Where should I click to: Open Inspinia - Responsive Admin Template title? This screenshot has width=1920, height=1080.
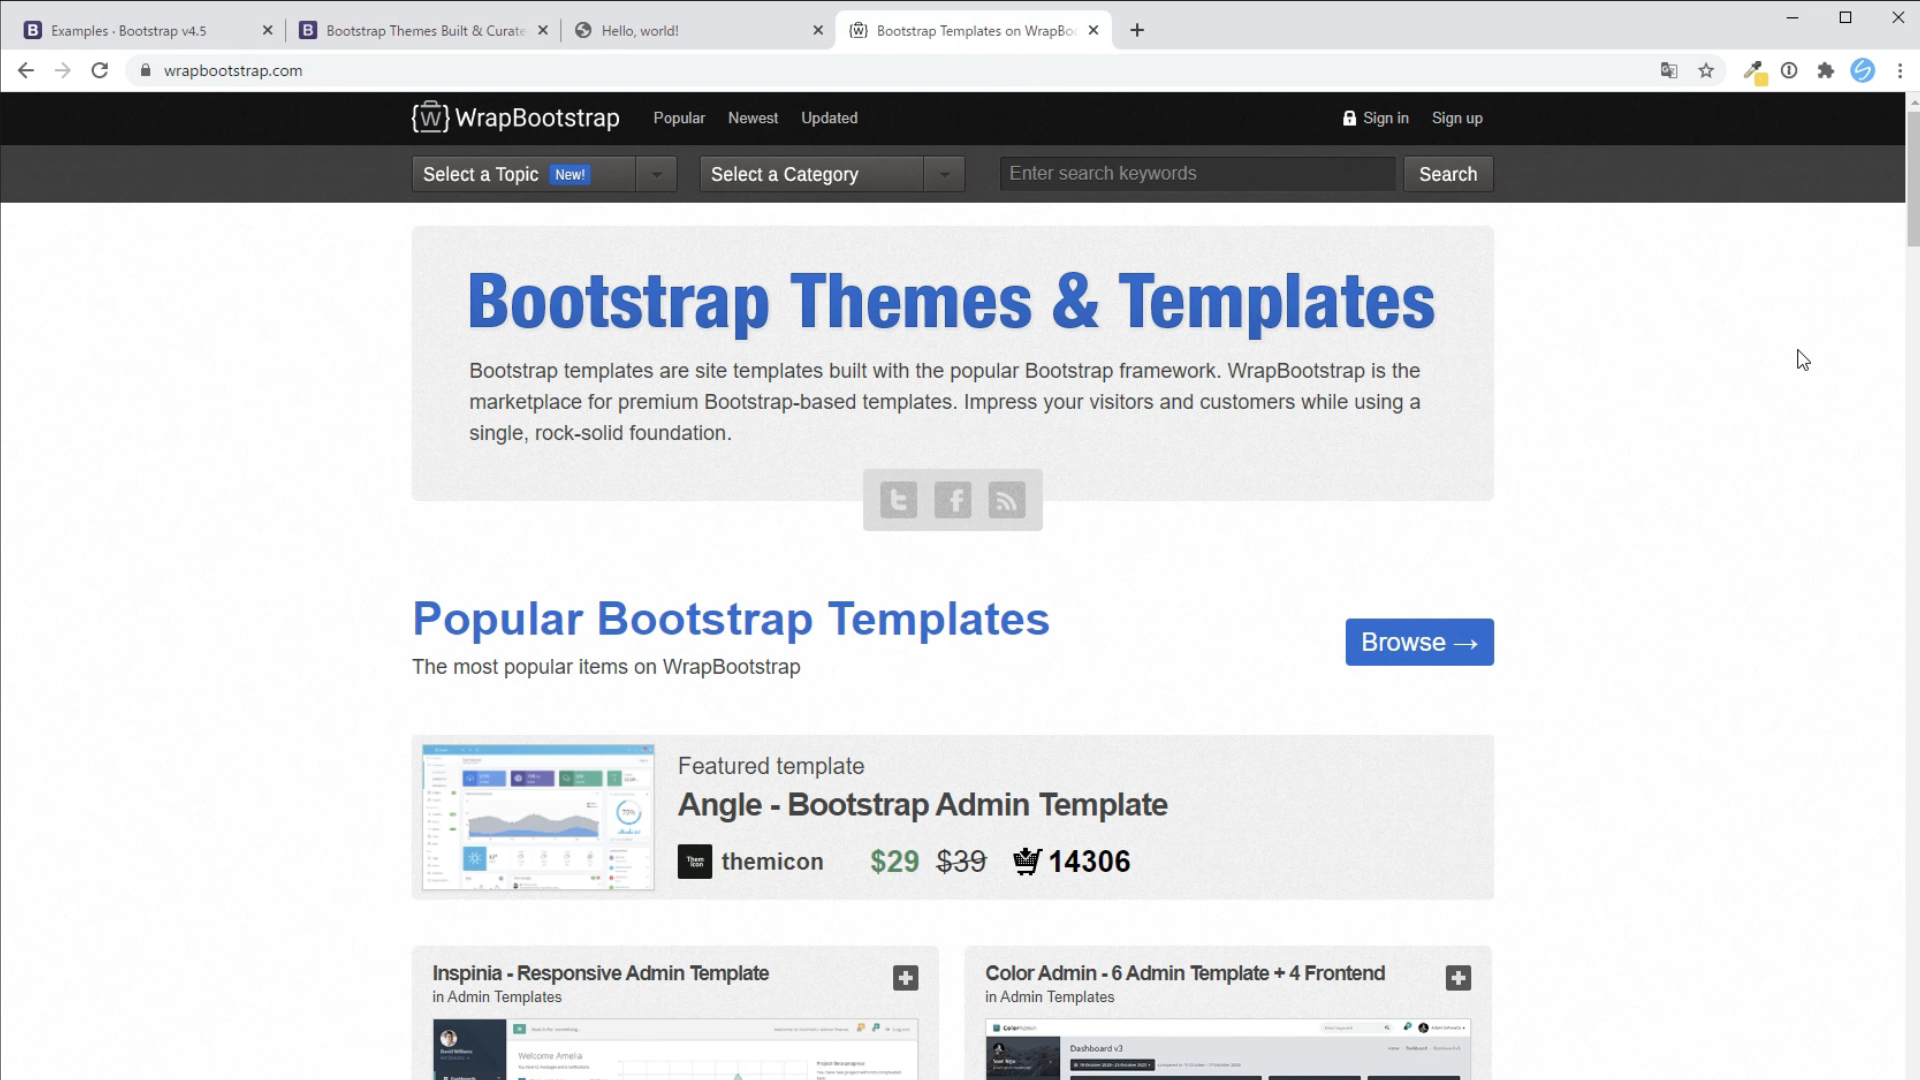(x=600, y=973)
